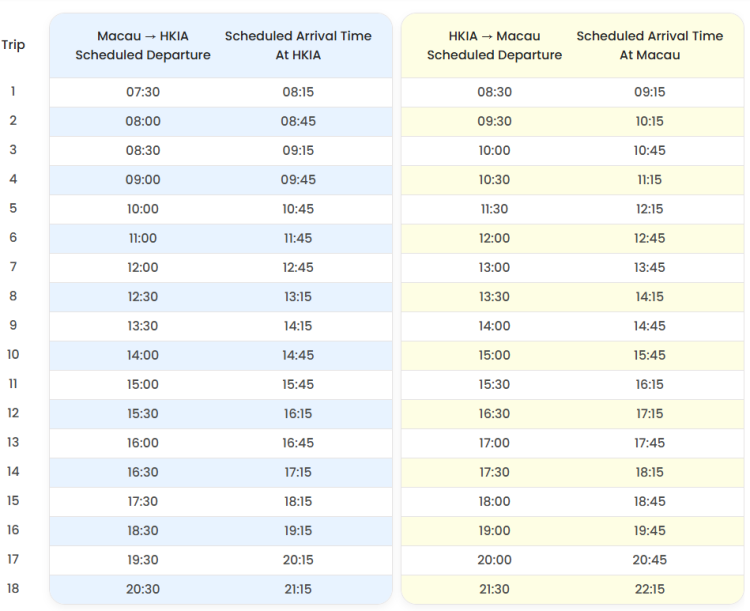Click the 12:30 Macau departure for trip 8
The width and height of the screenshot is (750, 611).
point(143,296)
